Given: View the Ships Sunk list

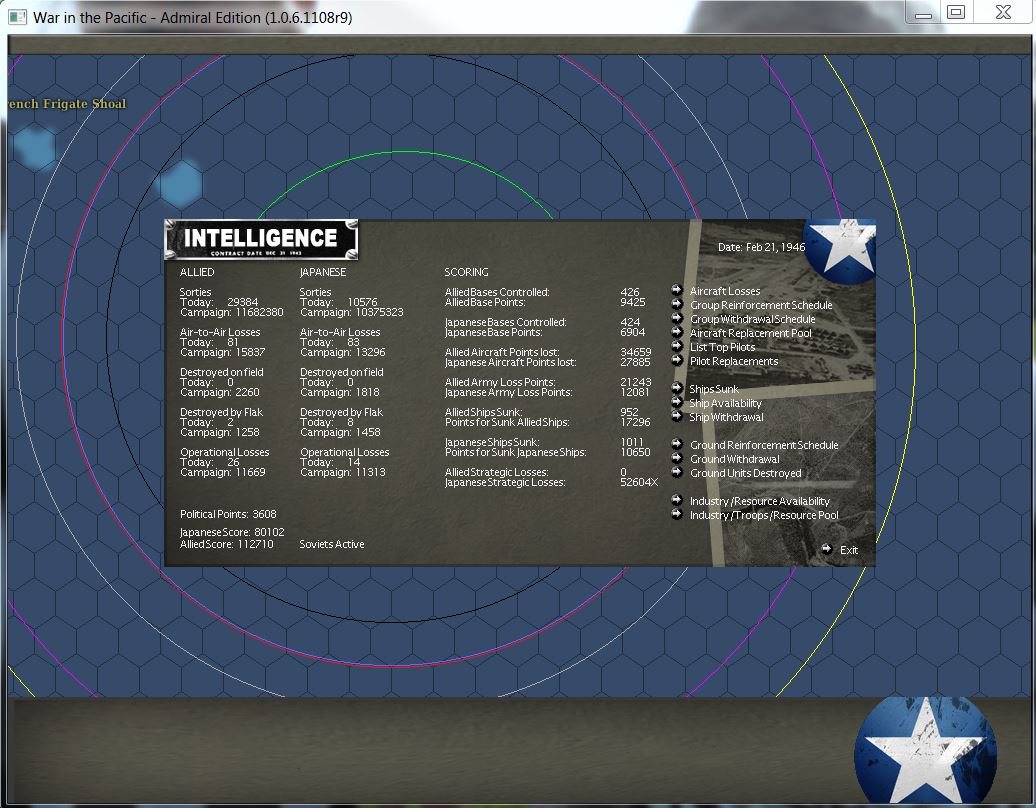Looking at the screenshot, I should 714,389.
